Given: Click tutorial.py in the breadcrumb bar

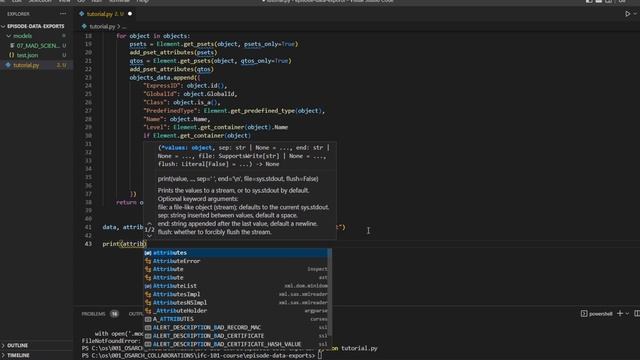Looking at the screenshot, I should [102, 27].
